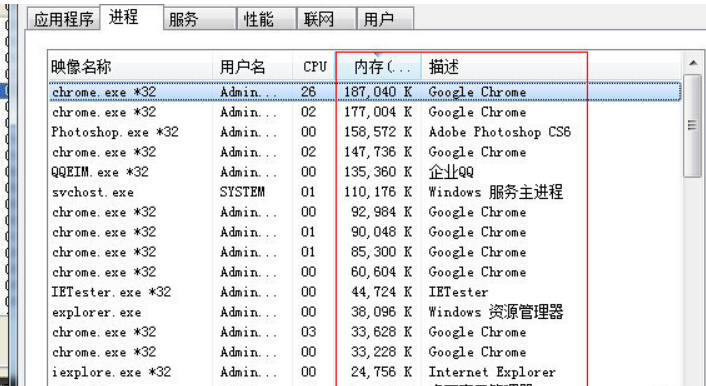Open the 服务 tab

199,19
